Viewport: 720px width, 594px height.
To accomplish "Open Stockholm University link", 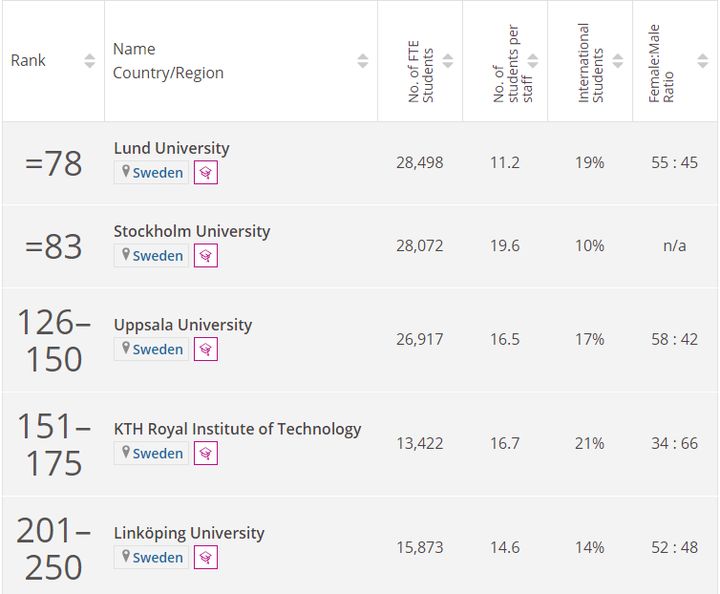I will 191,231.
